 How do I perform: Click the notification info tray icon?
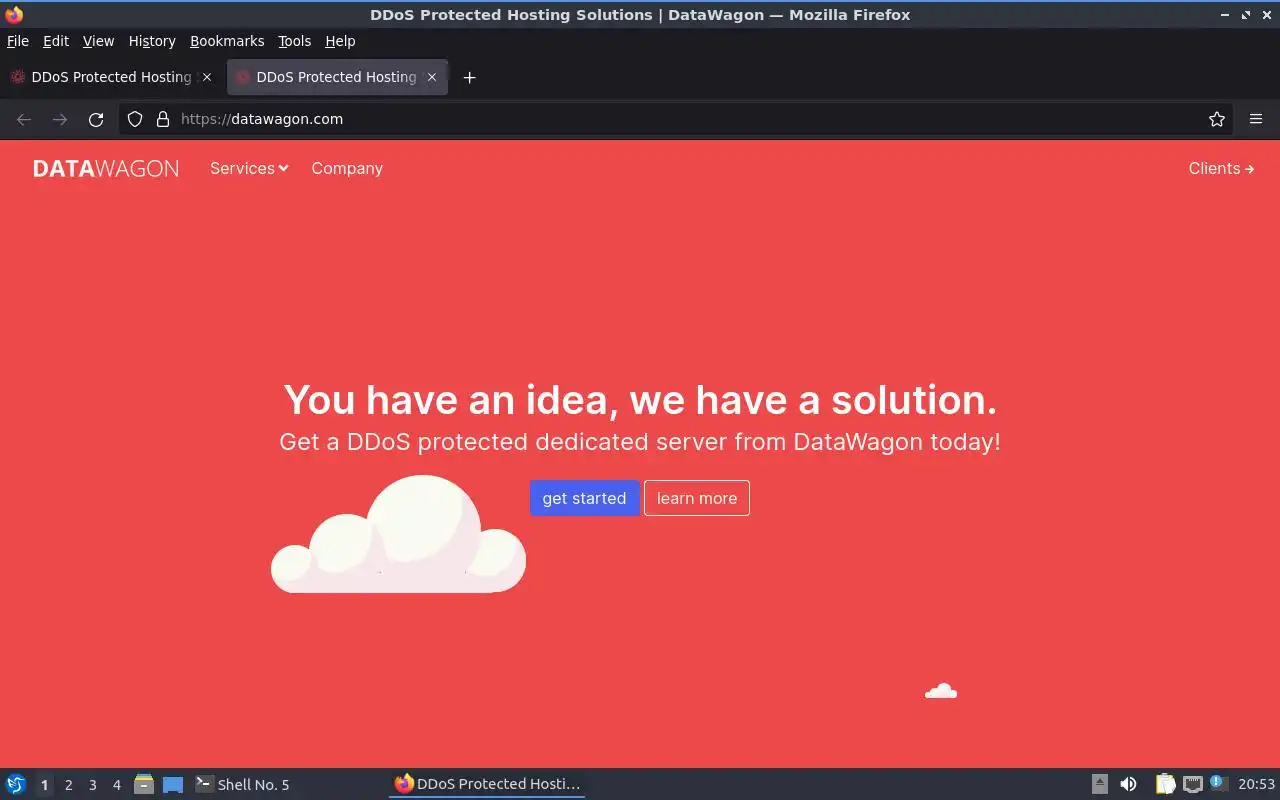(1218, 783)
